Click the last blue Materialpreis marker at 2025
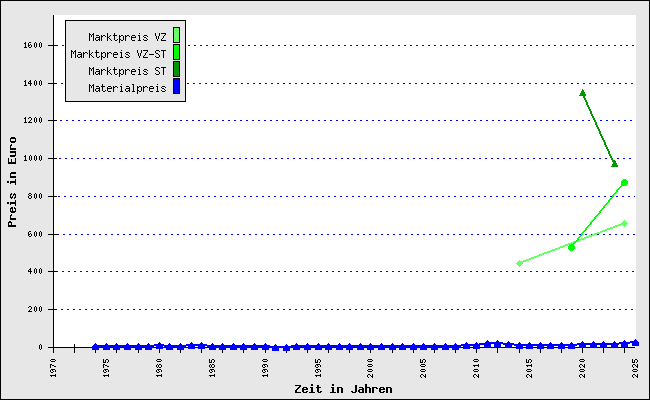This screenshot has height=400, width=650. point(635,343)
